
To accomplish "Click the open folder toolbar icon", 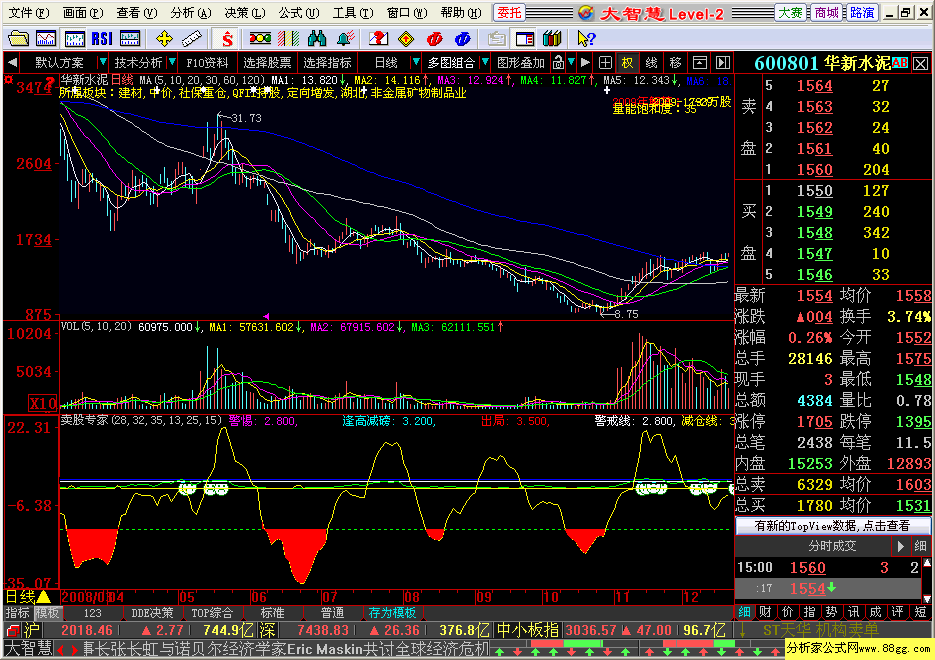I will (x=18, y=39).
